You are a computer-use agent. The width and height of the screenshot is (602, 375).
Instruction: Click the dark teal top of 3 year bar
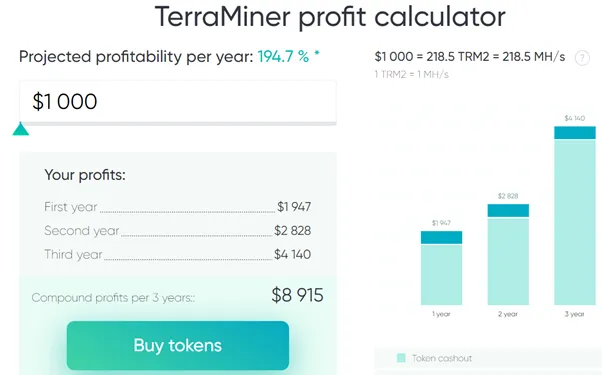tap(575, 132)
